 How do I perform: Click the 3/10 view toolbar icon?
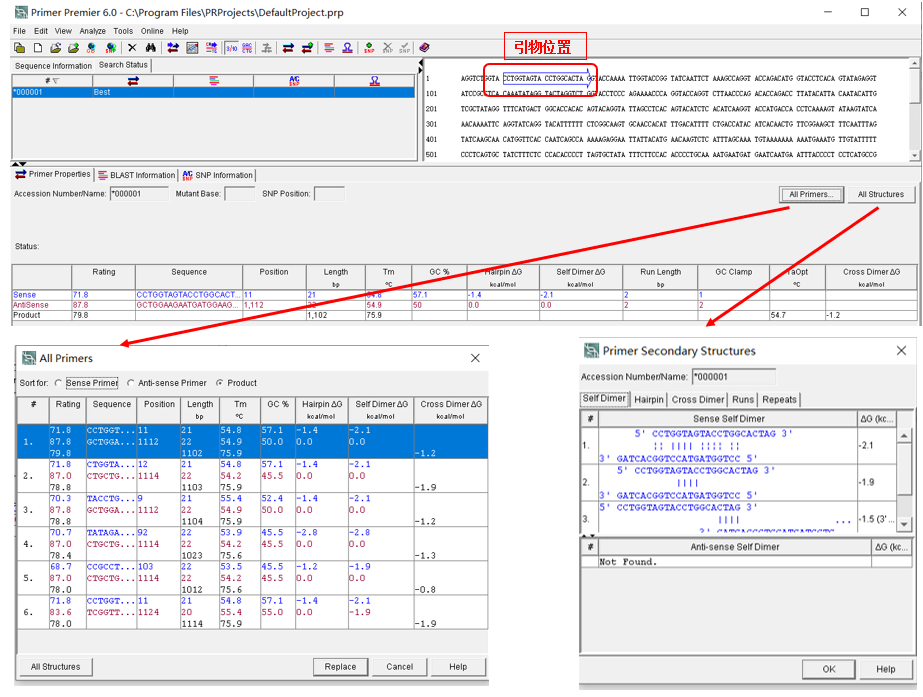pyautogui.click(x=231, y=48)
